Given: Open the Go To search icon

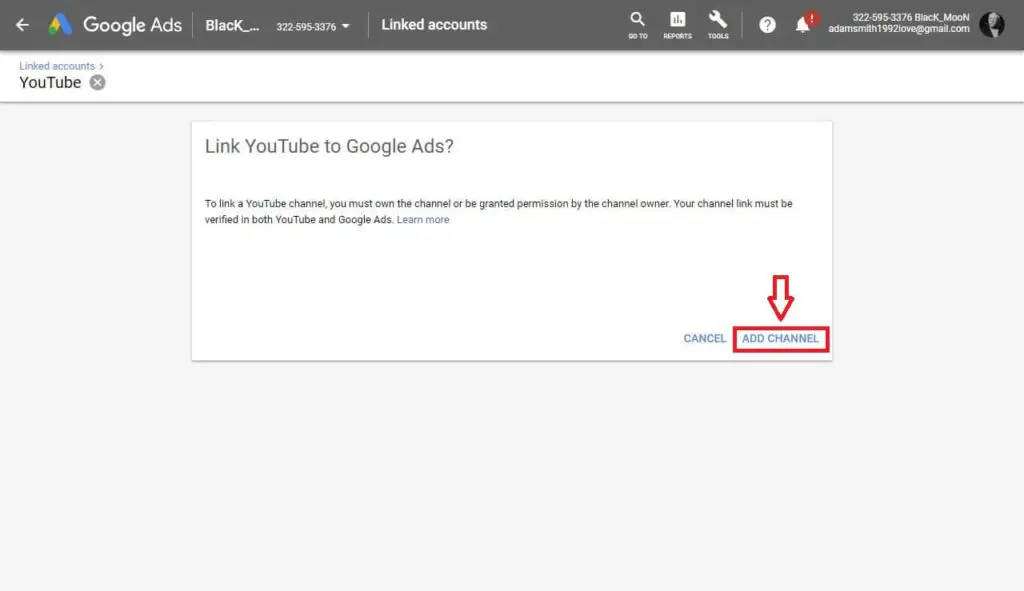Looking at the screenshot, I should [637, 25].
